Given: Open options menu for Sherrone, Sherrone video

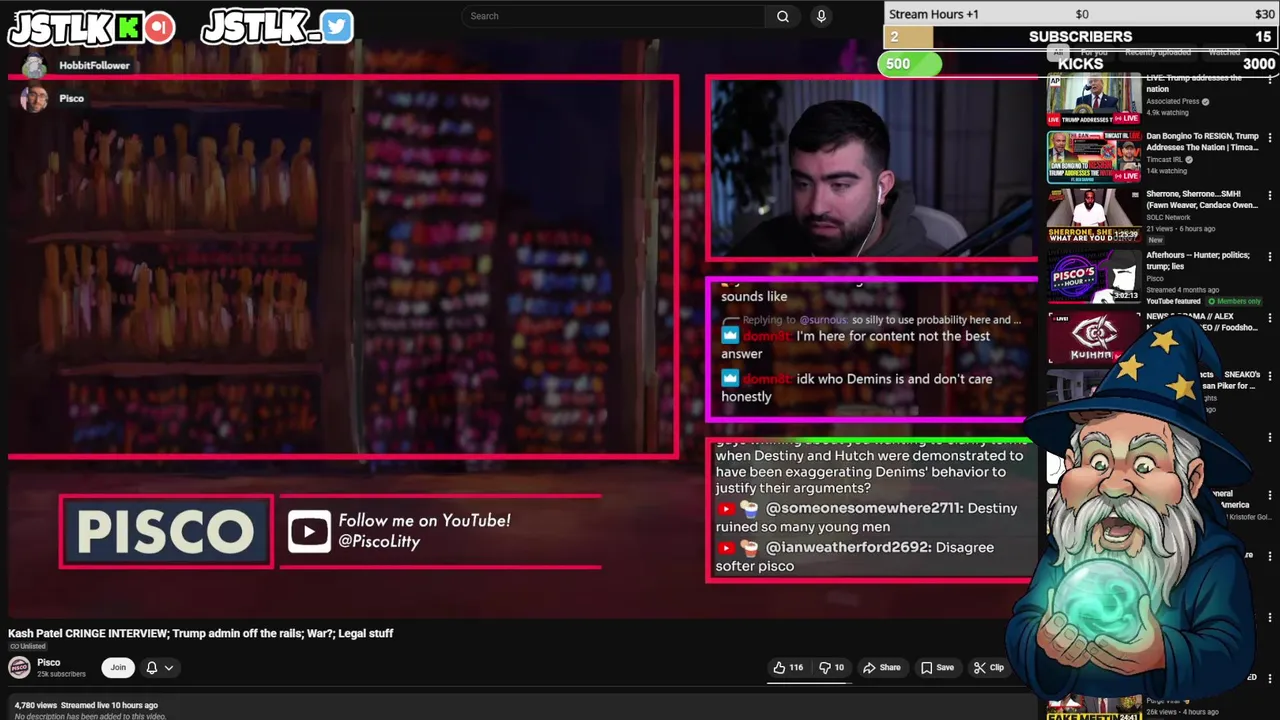Looking at the screenshot, I should [1270, 196].
